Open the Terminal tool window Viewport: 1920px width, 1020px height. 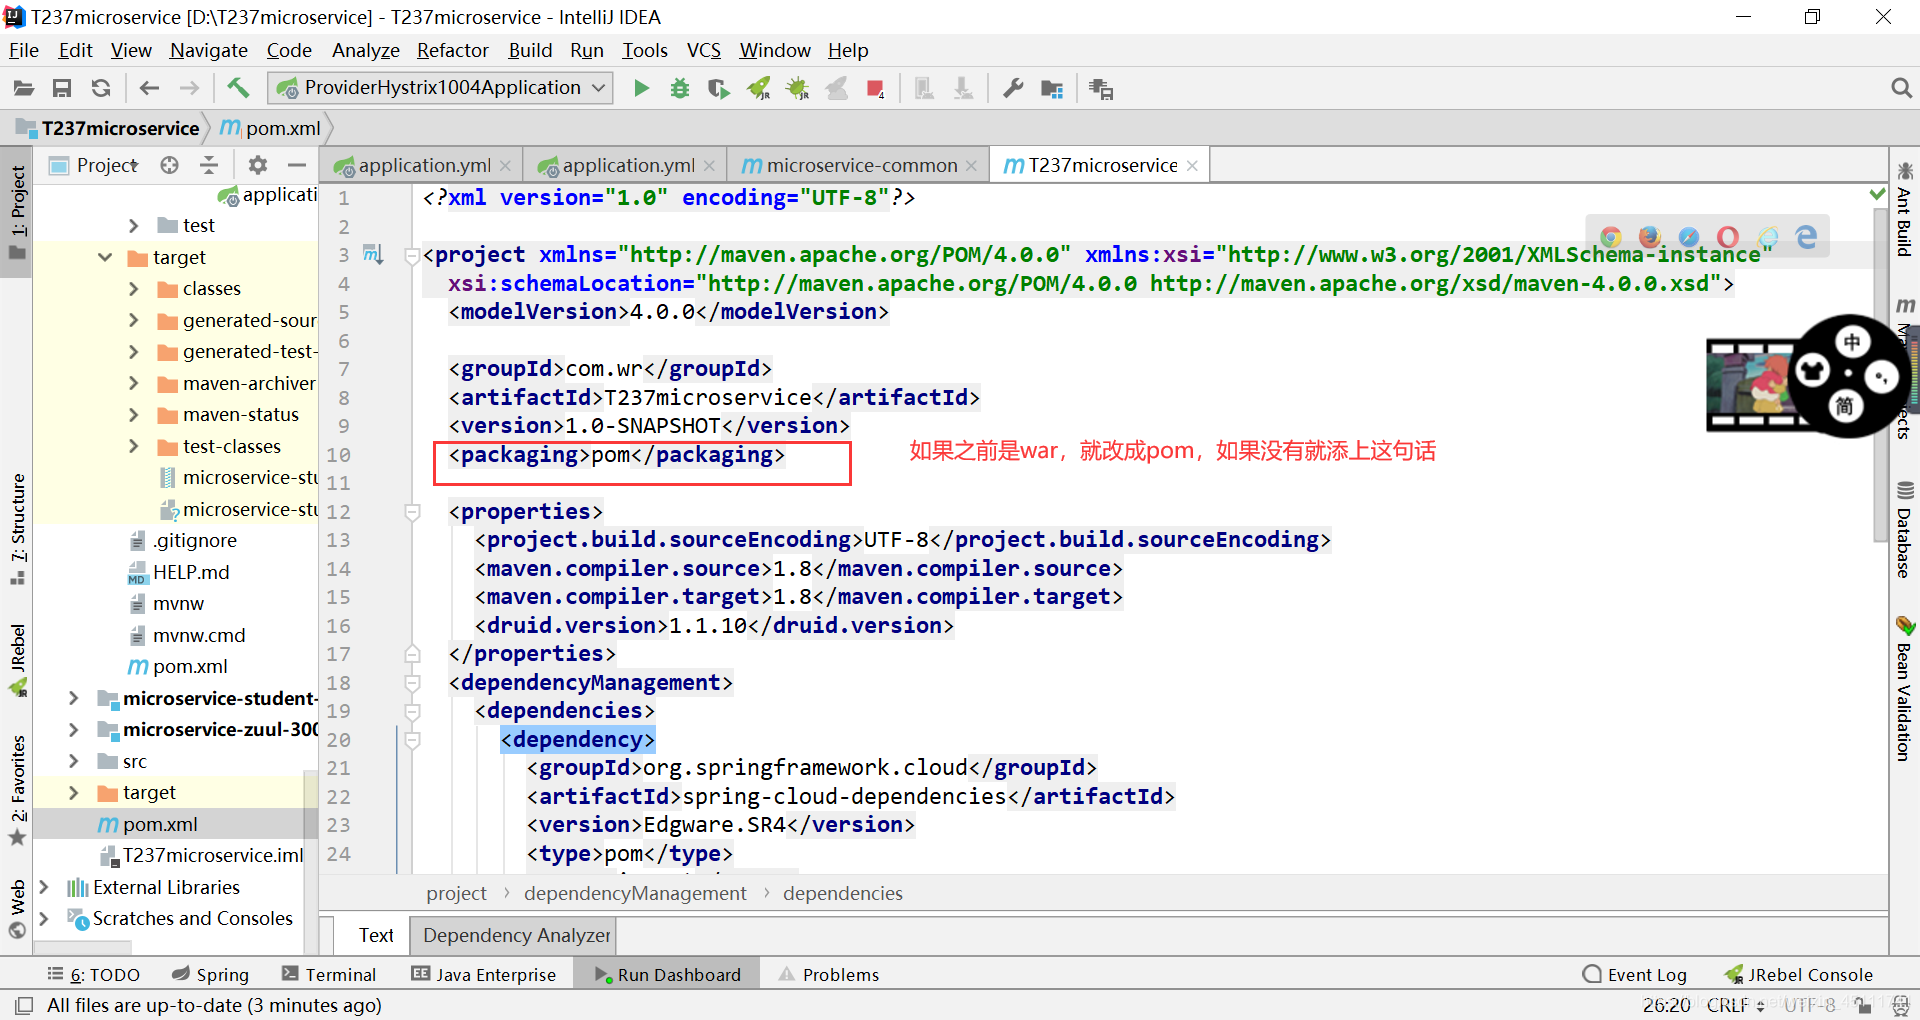328,974
